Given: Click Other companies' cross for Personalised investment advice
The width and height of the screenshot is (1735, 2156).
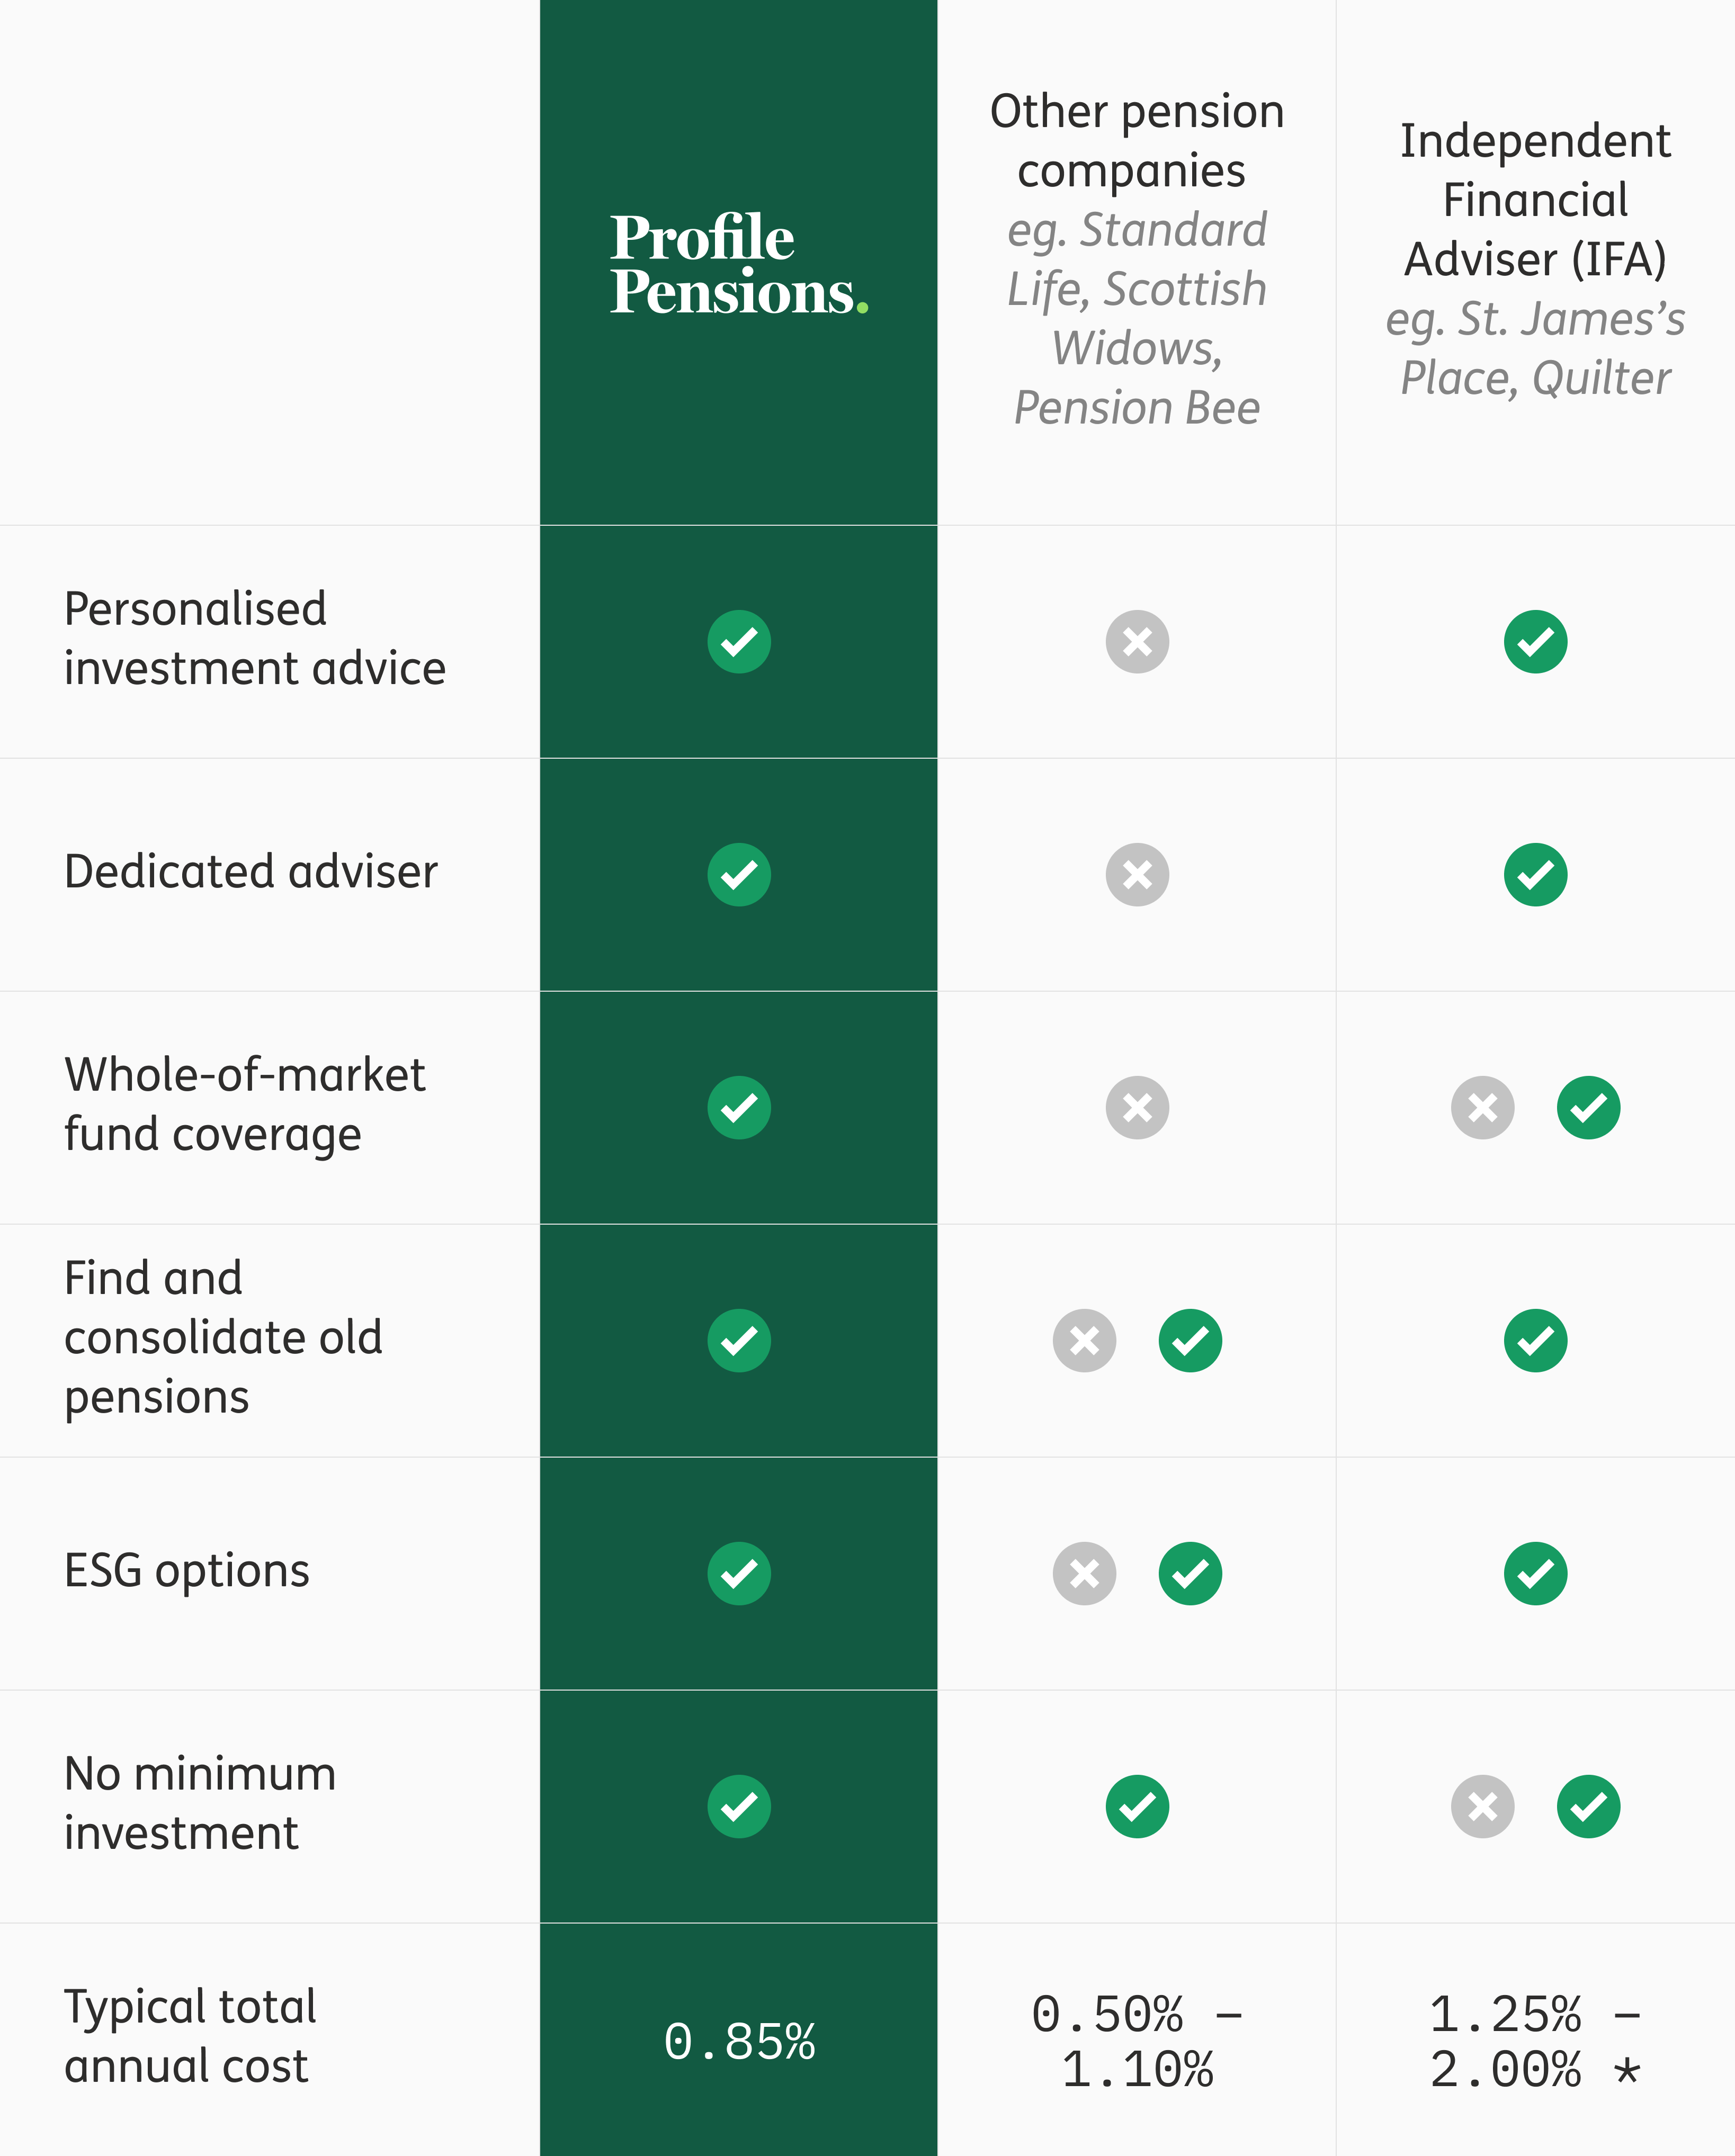Looking at the screenshot, I should point(1137,641).
